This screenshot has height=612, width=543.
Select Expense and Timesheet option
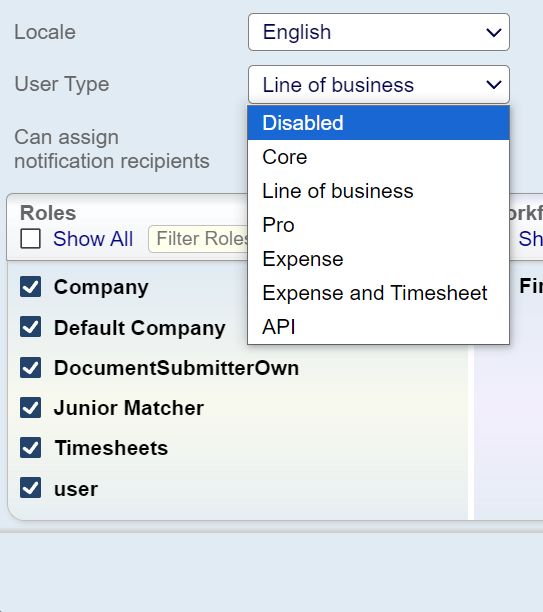point(378,293)
